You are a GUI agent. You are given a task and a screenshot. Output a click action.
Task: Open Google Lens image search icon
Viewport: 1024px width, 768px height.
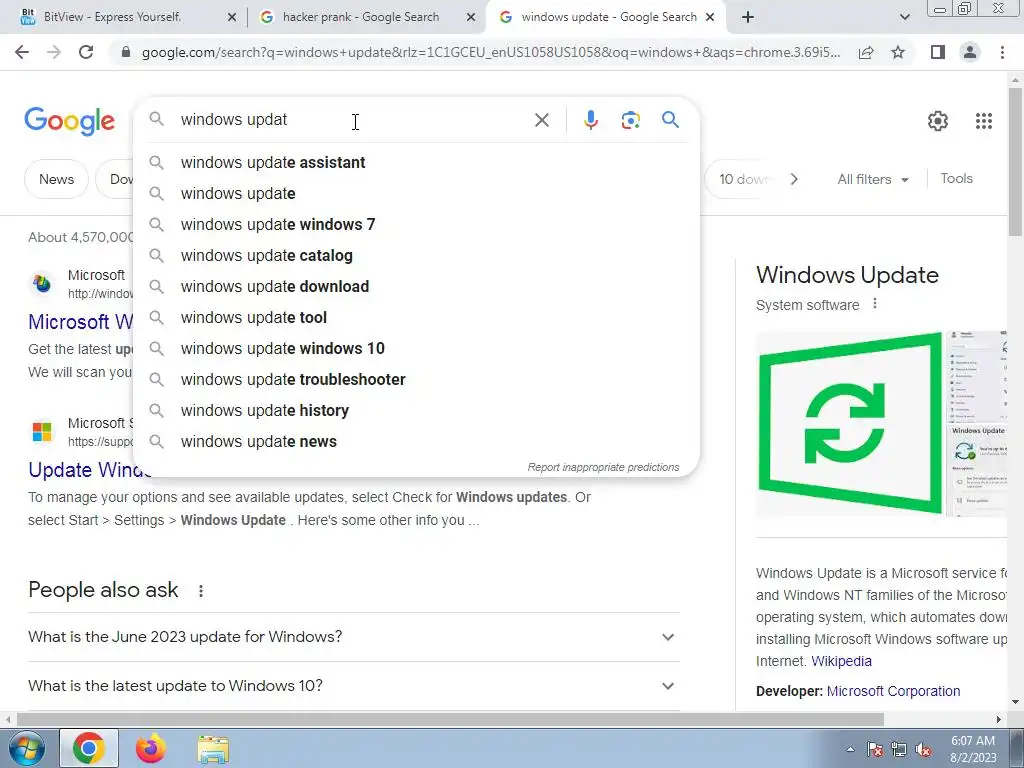click(630, 120)
